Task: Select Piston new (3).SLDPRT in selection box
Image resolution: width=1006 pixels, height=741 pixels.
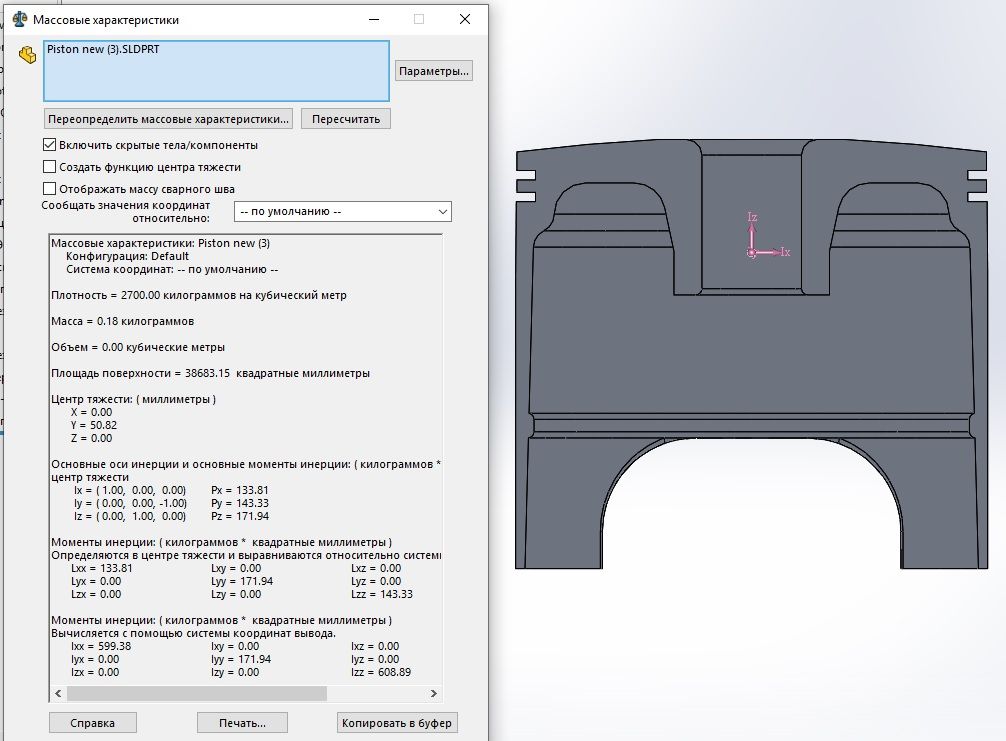Action: point(103,49)
